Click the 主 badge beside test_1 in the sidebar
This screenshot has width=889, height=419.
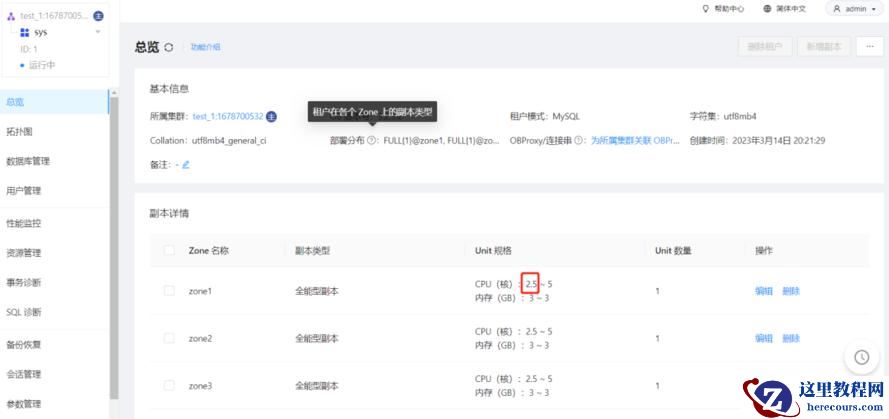coord(98,16)
